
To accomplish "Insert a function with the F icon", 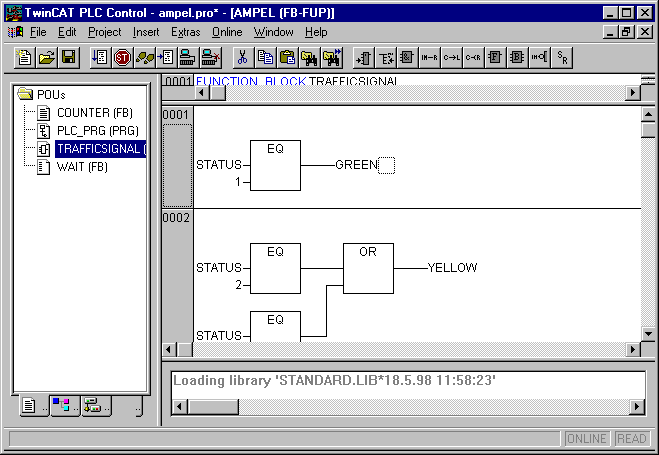I will coord(496,58).
